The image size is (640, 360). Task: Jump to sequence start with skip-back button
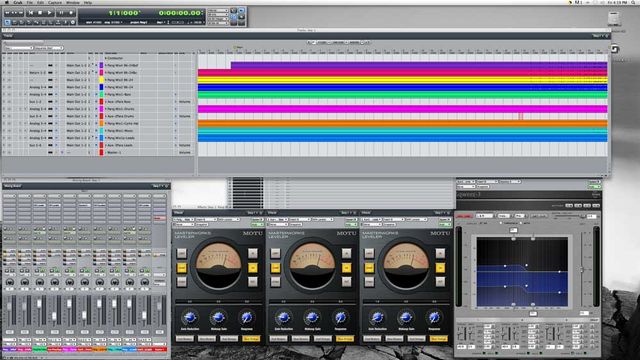tap(31, 13)
